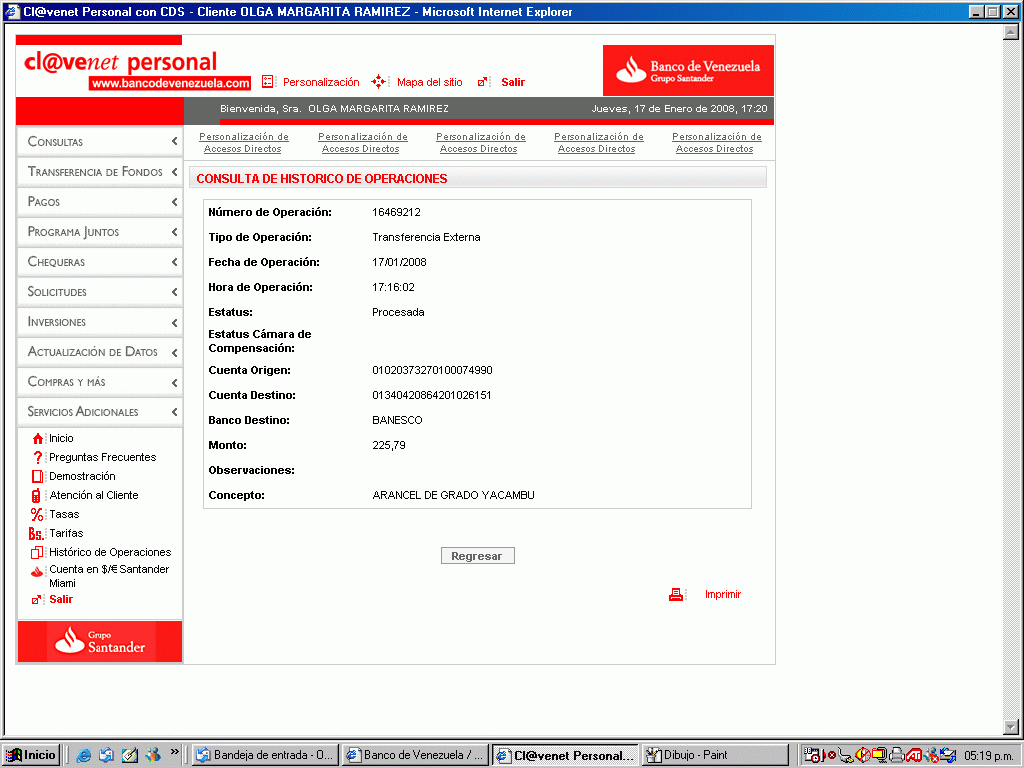The width and height of the screenshot is (1024, 768).
Task: Click the system tray printer icon
Action: tap(897, 755)
